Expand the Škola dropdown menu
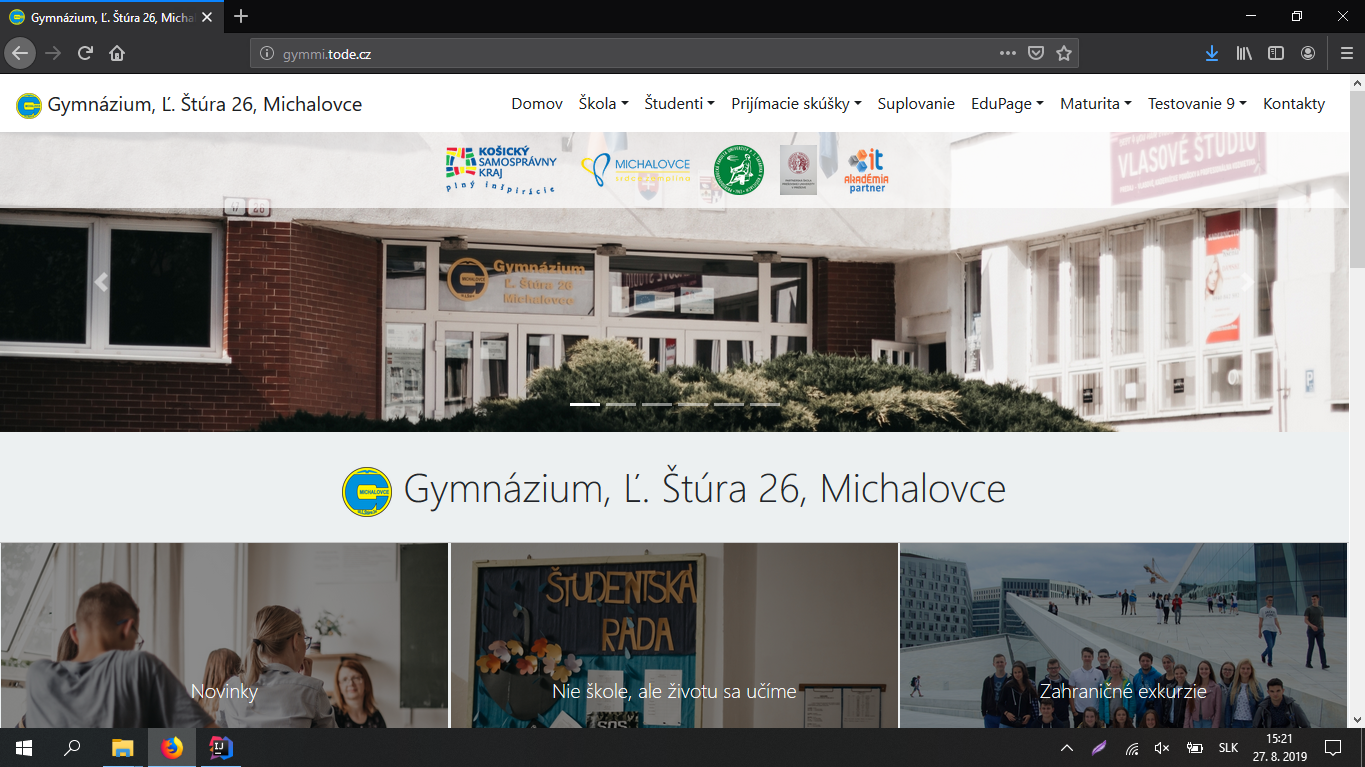Image resolution: width=1365 pixels, height=767 pixels. [603, 104]
